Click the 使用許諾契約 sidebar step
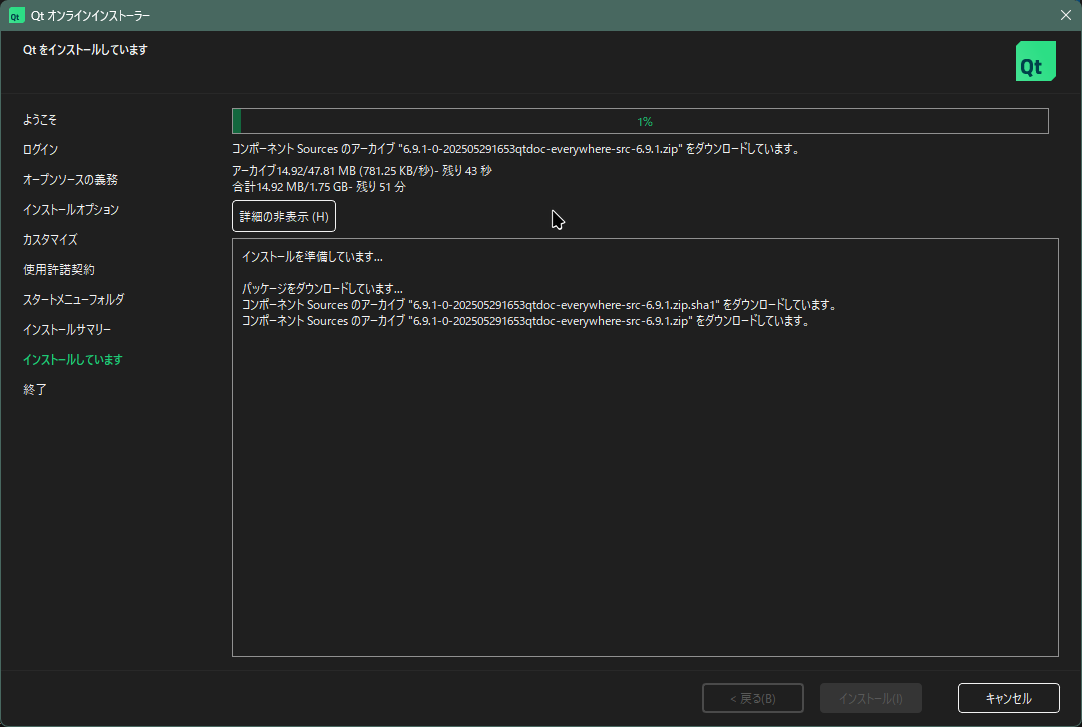Viewport: 1082px width, 727px height. [59, 270]
